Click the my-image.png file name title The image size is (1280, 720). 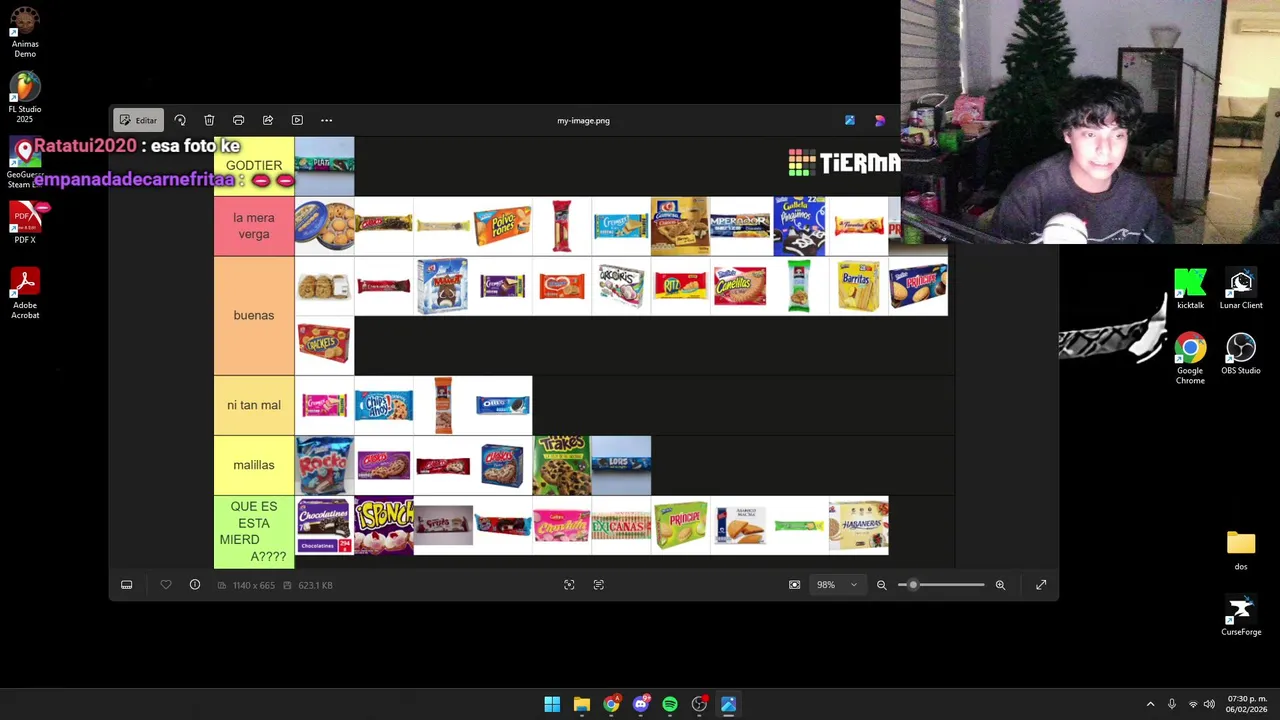pyautogui.click(x=583, y=121)
